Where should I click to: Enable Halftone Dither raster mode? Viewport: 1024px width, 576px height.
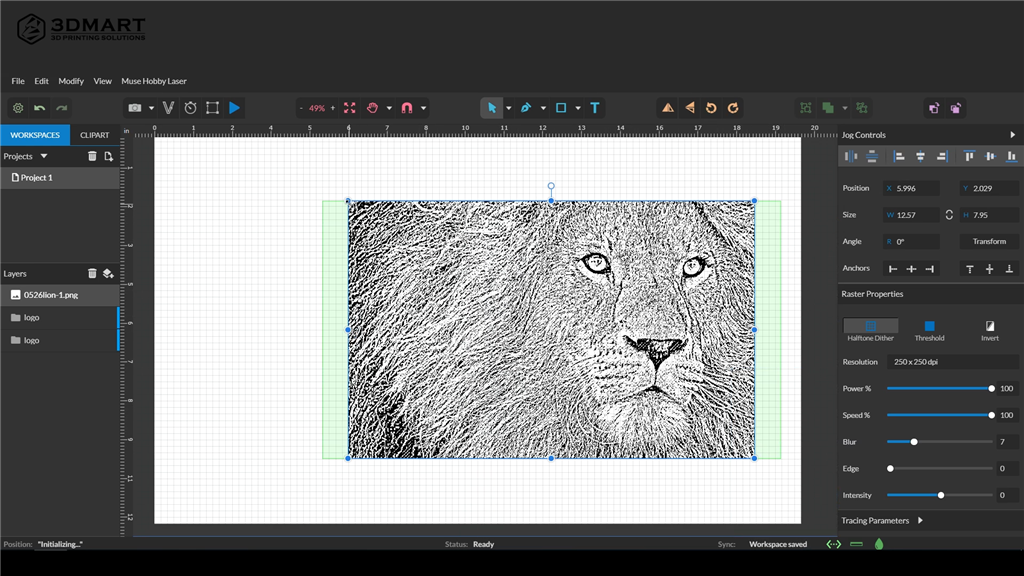870,326
